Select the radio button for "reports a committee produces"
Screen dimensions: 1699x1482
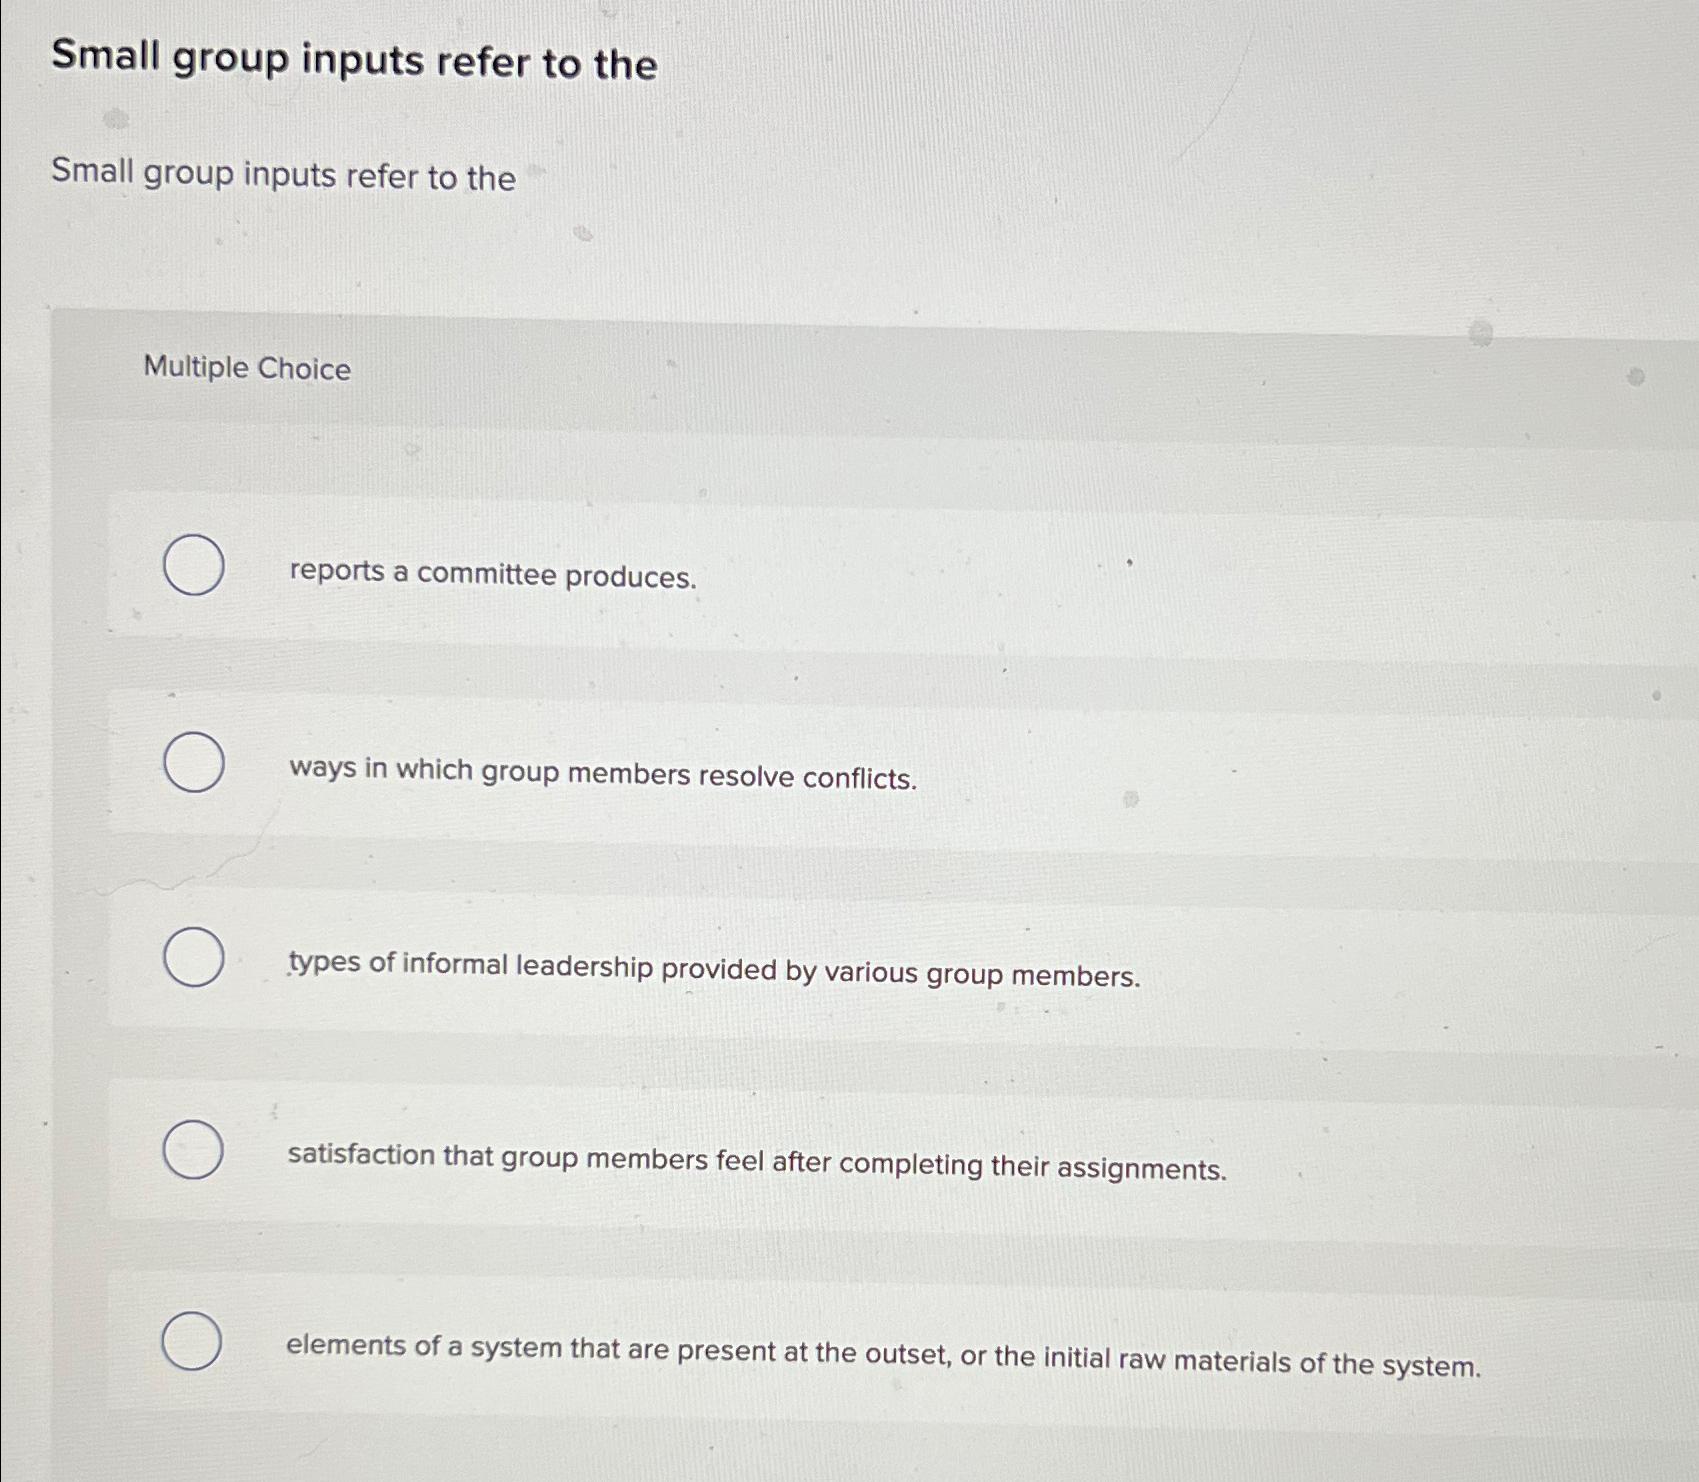[x=193, y=564]
